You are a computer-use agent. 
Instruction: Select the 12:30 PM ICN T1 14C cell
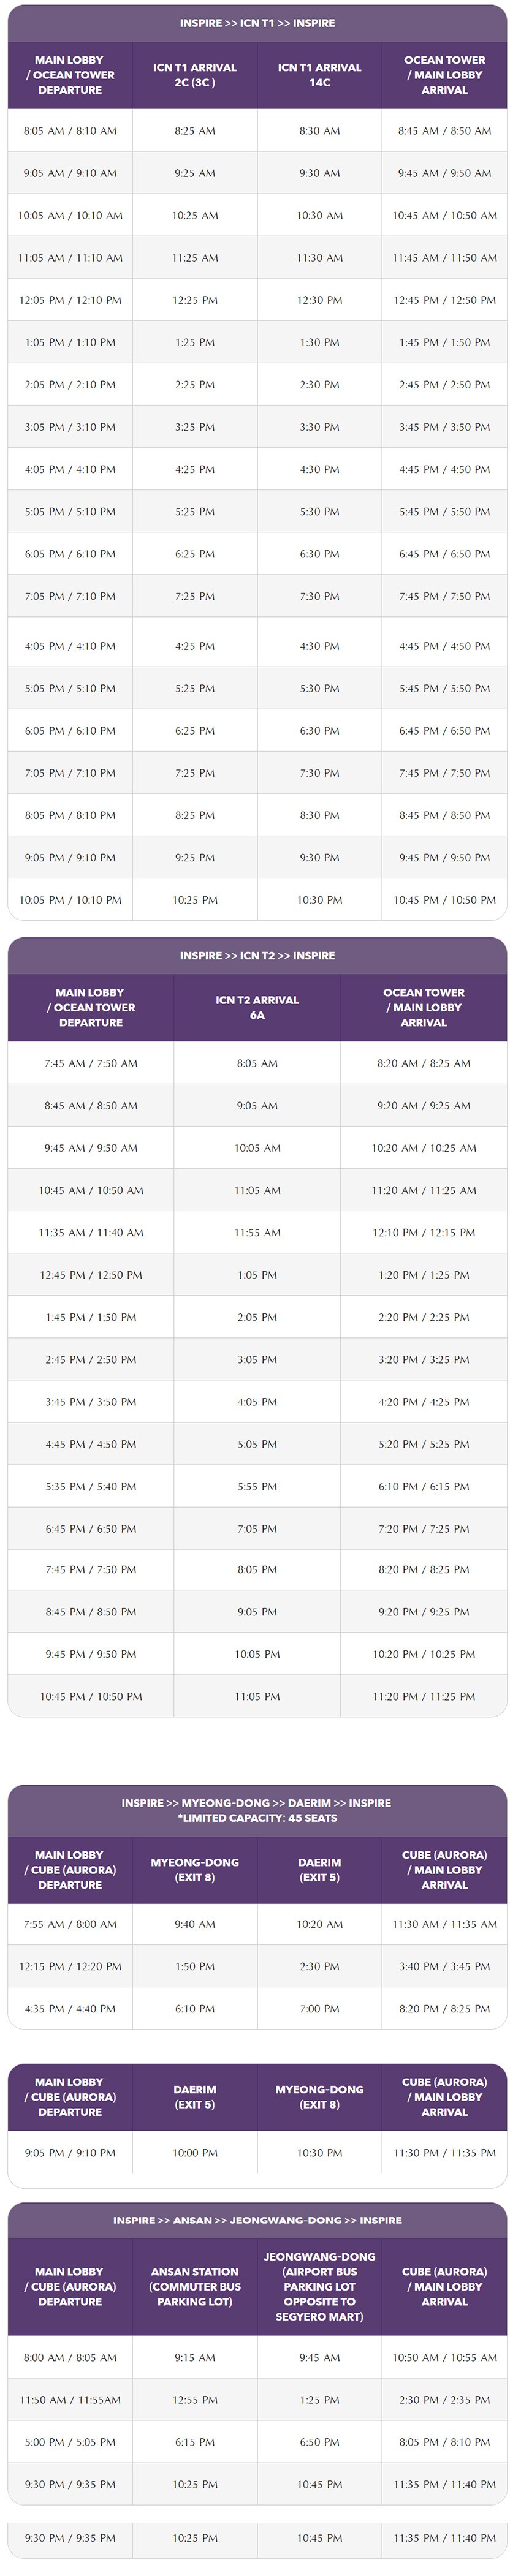(x=319, y=300)
